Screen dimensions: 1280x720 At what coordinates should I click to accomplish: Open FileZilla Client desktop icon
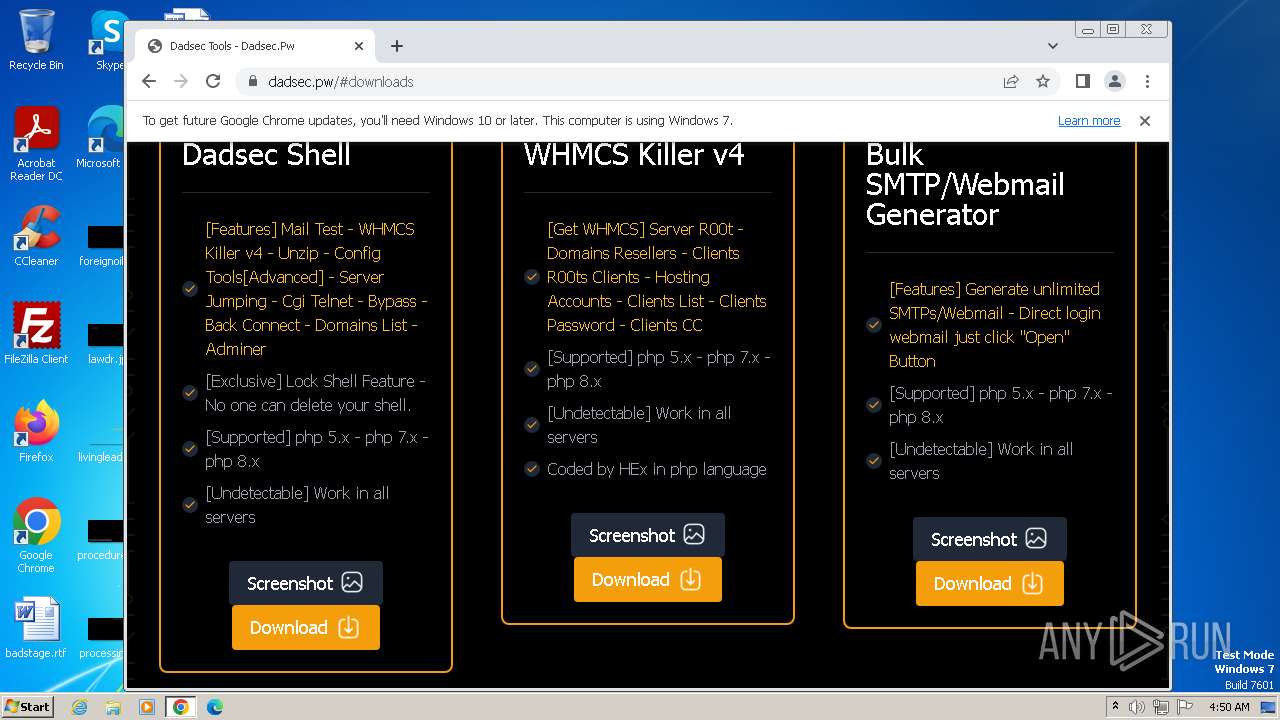(36, 334)
